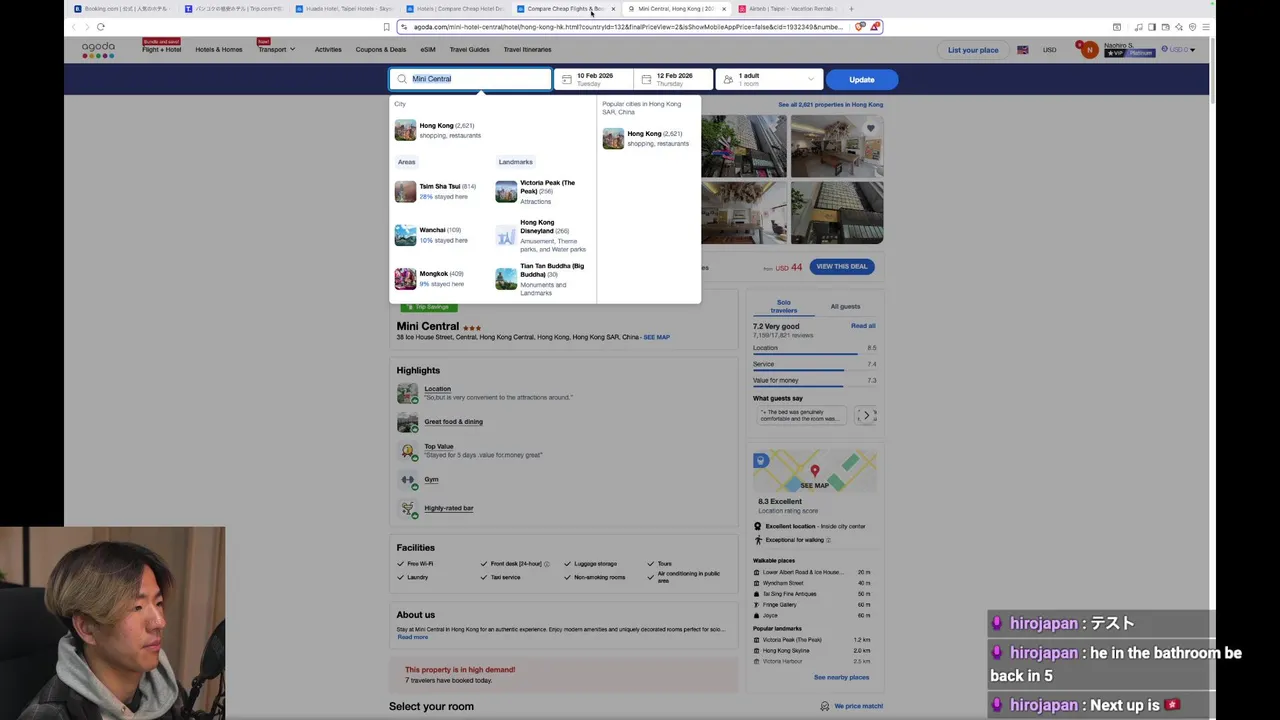Close the Compare Cheap Flights tab
The height and width of the screenshot is (720, 1280).
click(613, 9)
